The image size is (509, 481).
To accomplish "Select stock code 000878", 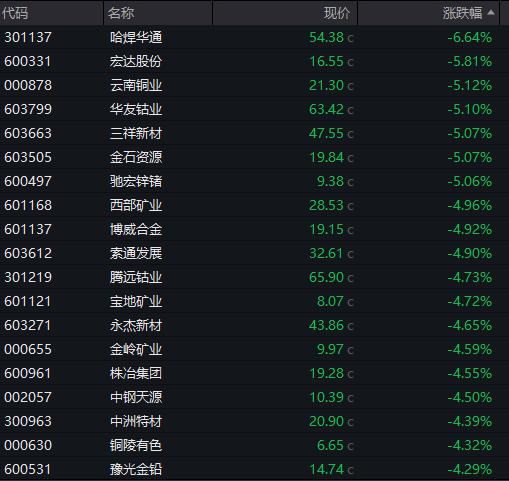I will [28, 85].
